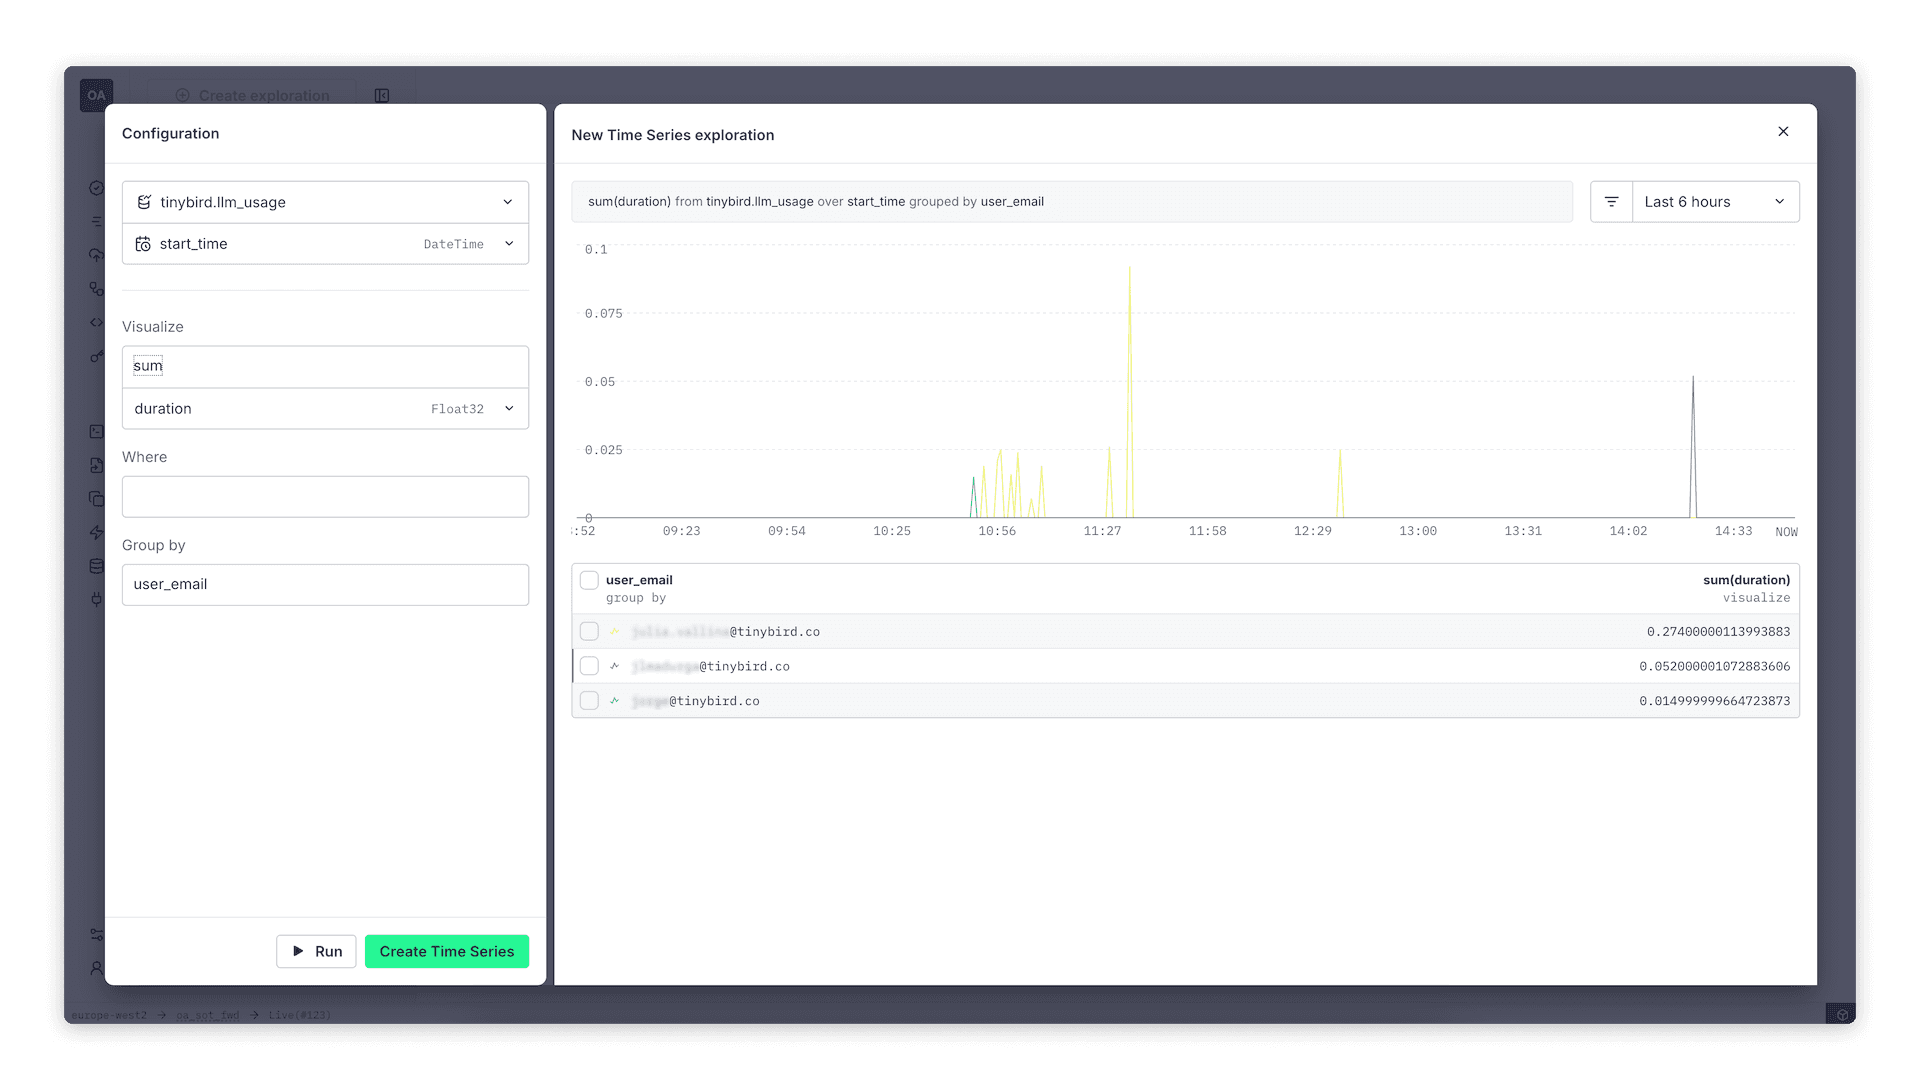This screenshot has width=1920, height=1089.
Task: Click the yellow series icon in first row
Action: 615,632
